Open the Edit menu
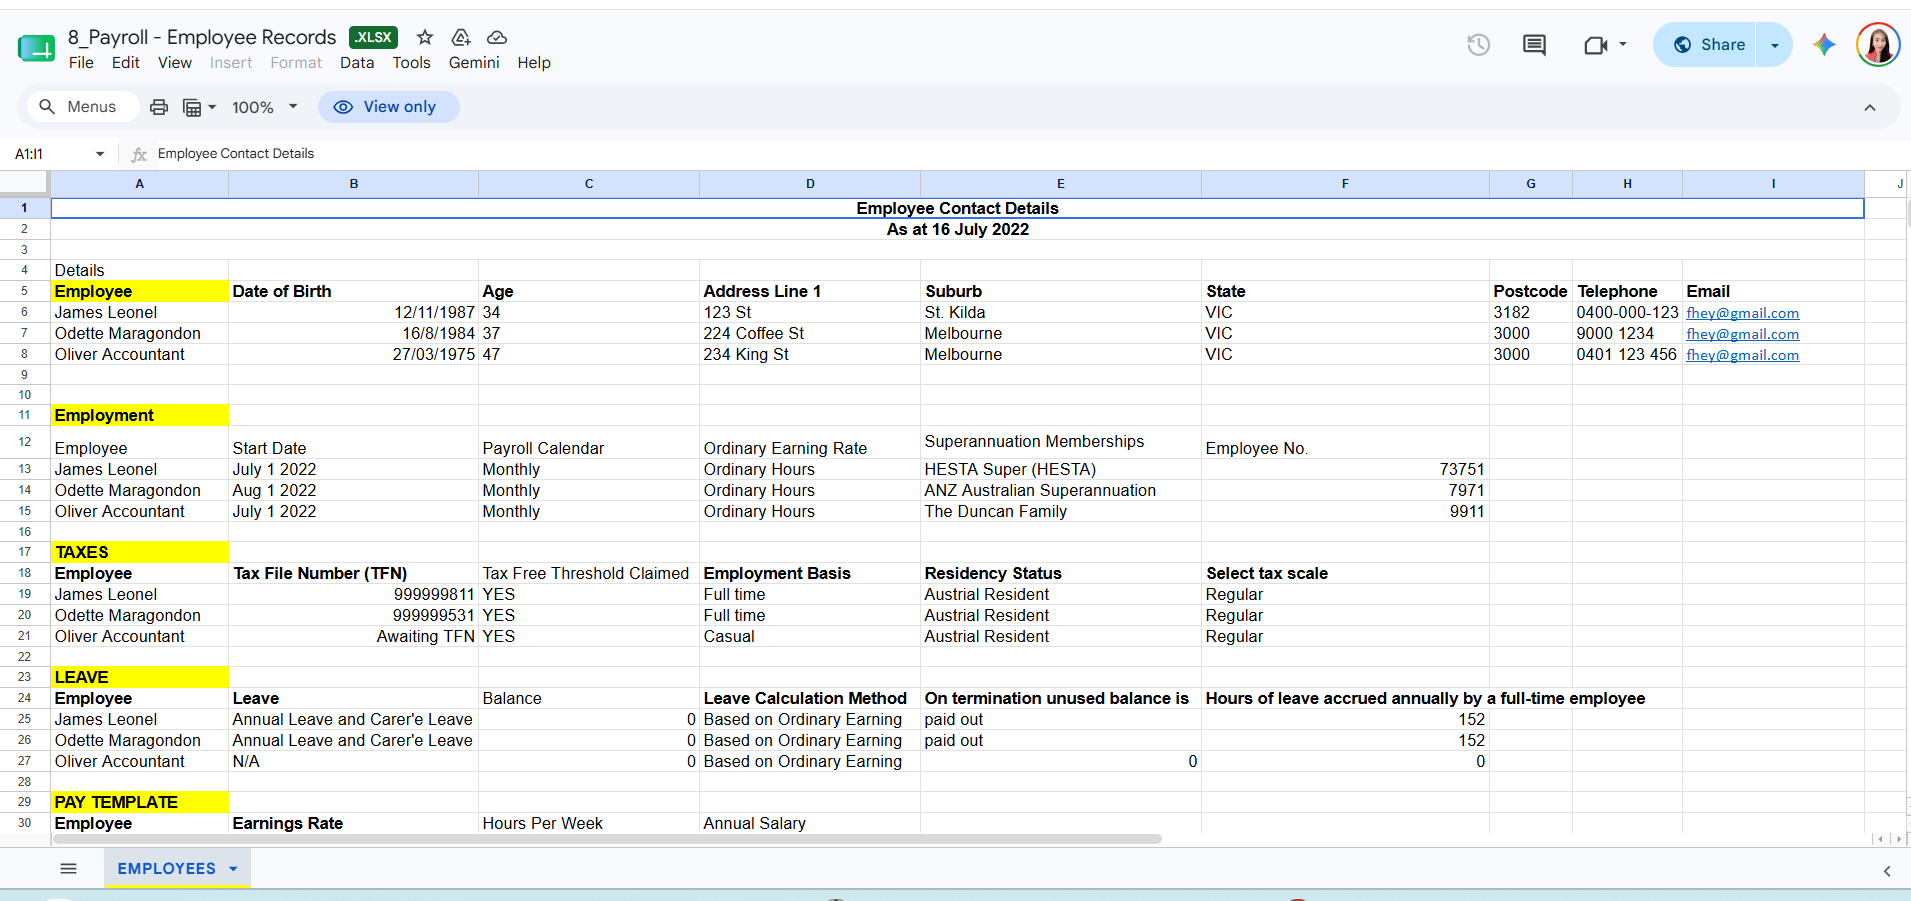The image size is (1911, 901). [126, 62]
